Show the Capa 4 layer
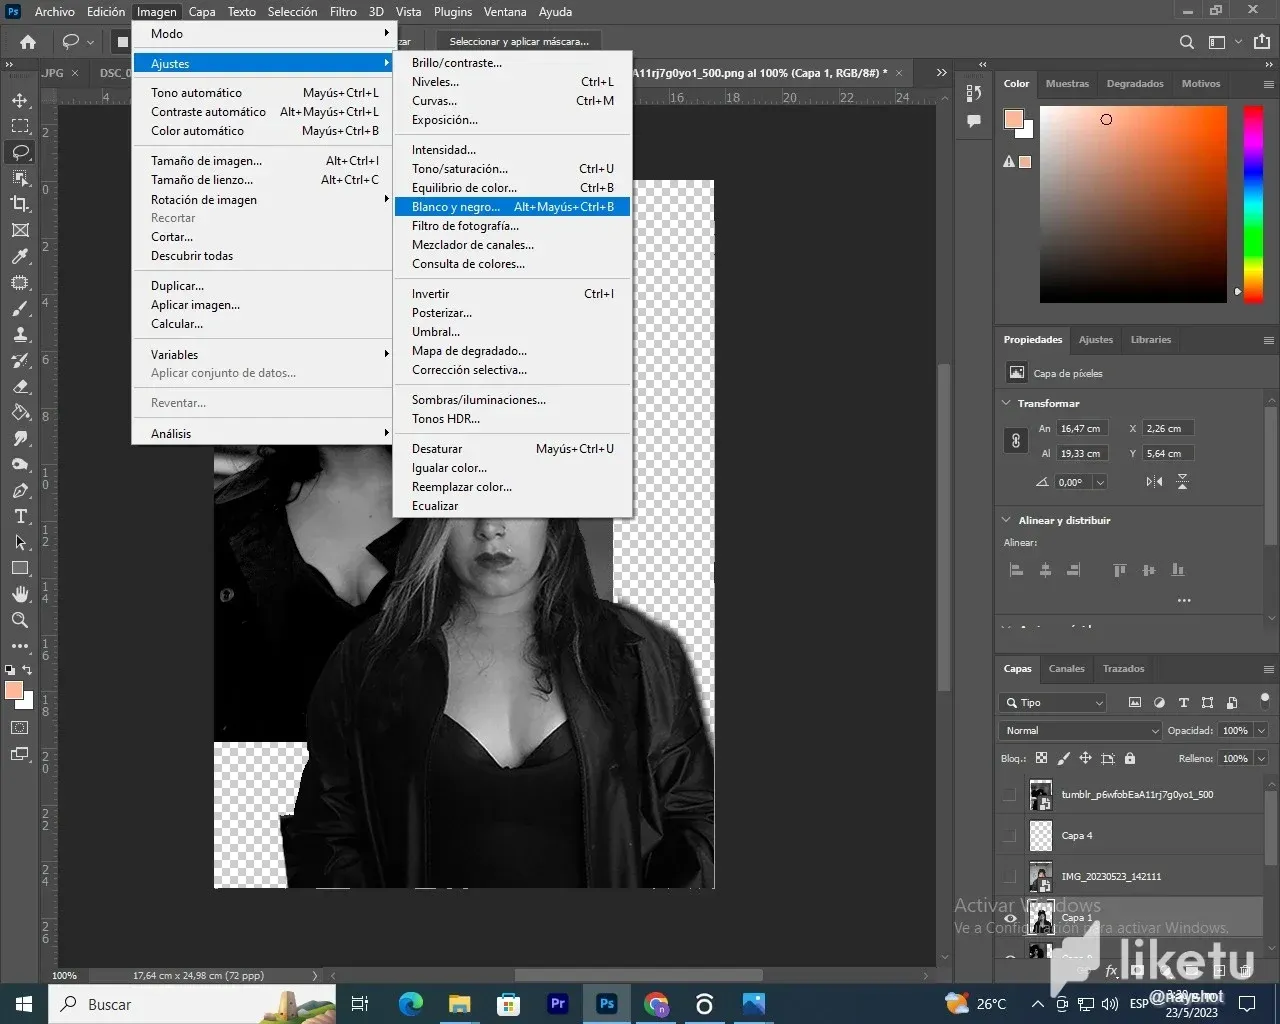Viewport: 1280px width, 1024px height. coord(1010,836)
